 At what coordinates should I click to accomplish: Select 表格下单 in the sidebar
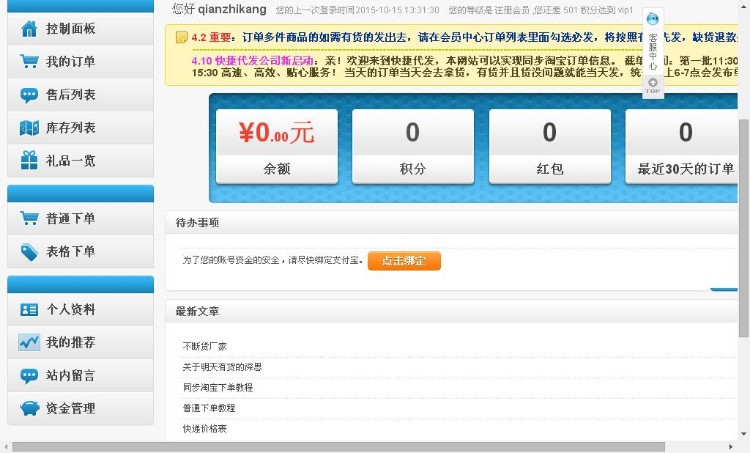pos(80,252)
